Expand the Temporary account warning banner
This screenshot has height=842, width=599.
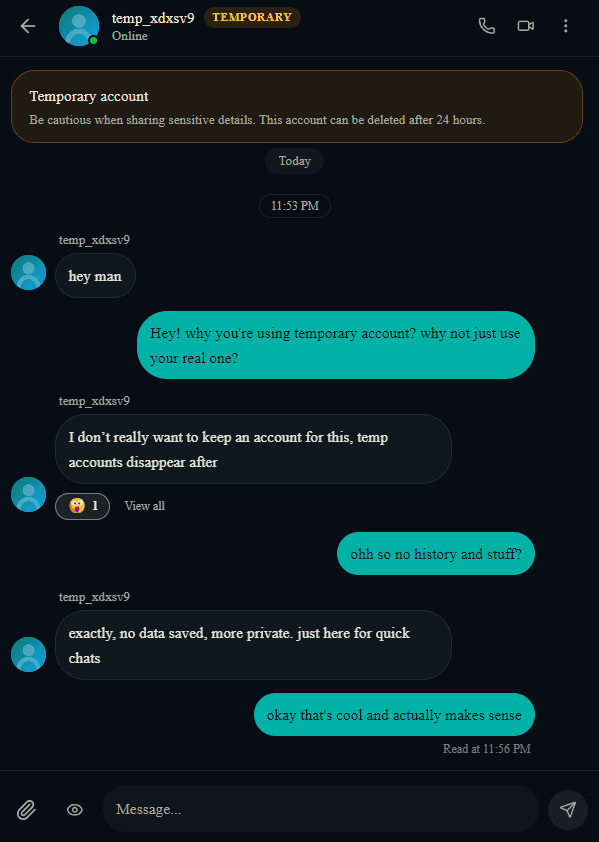tap(296, 104)
